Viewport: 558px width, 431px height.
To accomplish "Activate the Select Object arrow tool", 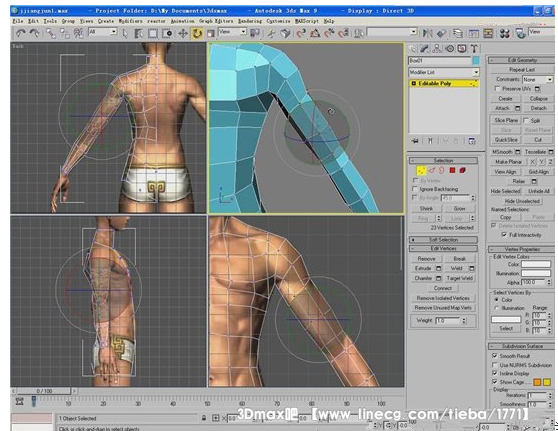I will tap(125, 33).
